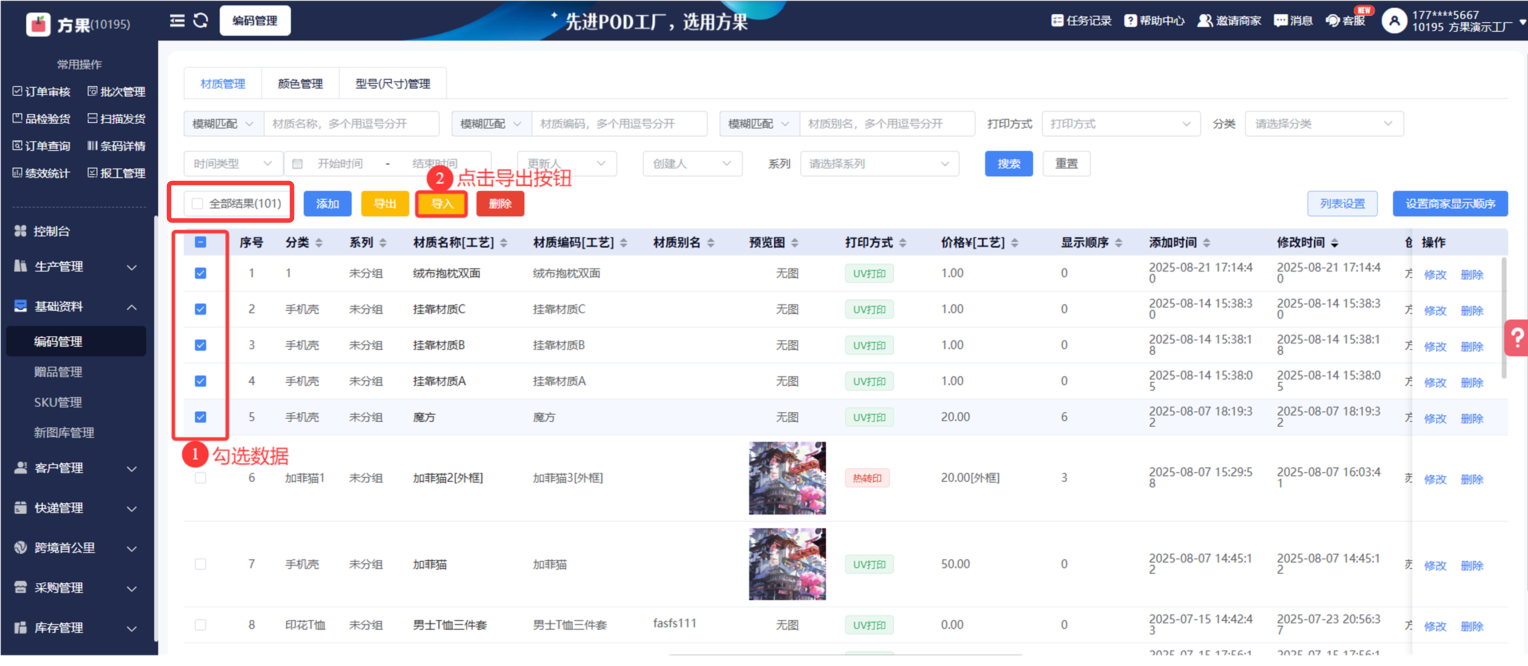Click the refresh icon in top bar
This screenshot has height=666, width=1528.
click(x=201, y=20)
